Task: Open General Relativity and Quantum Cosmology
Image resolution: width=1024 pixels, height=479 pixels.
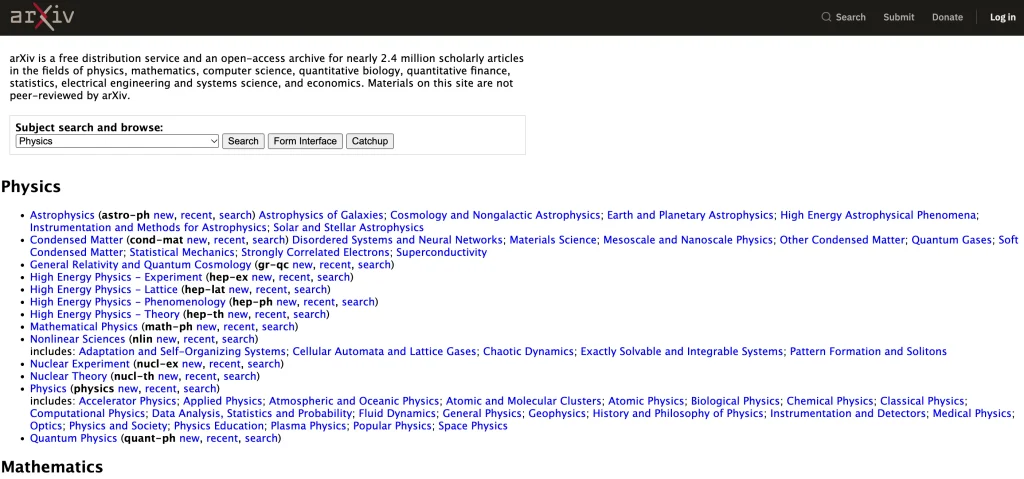Action: tap(140, 265)
